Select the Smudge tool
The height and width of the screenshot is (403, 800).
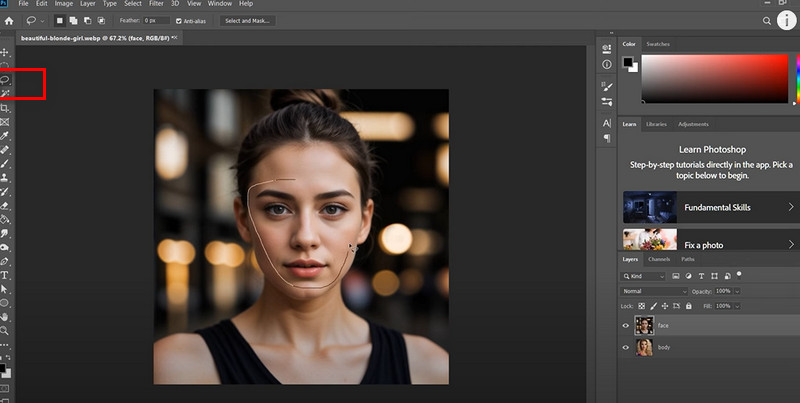5,233
